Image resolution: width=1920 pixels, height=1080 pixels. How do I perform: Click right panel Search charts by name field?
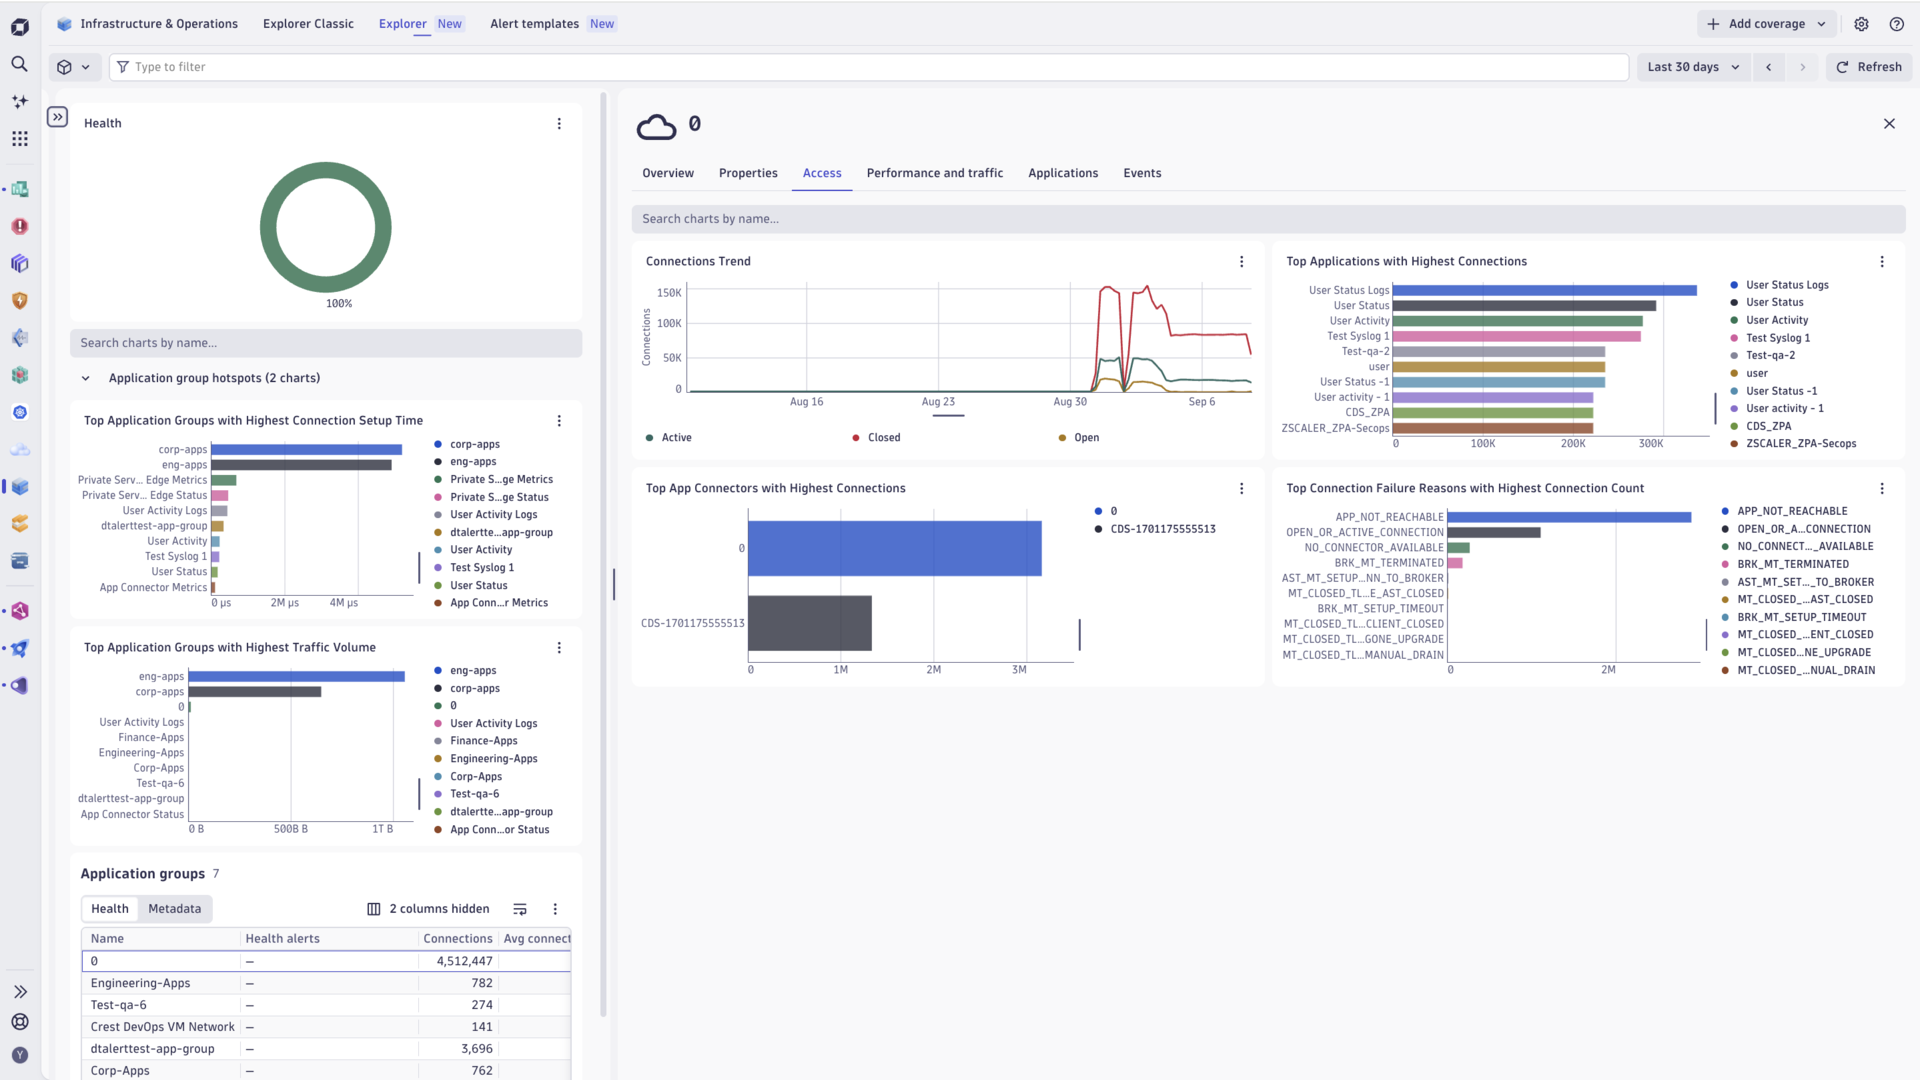(x=1268, y=219)
